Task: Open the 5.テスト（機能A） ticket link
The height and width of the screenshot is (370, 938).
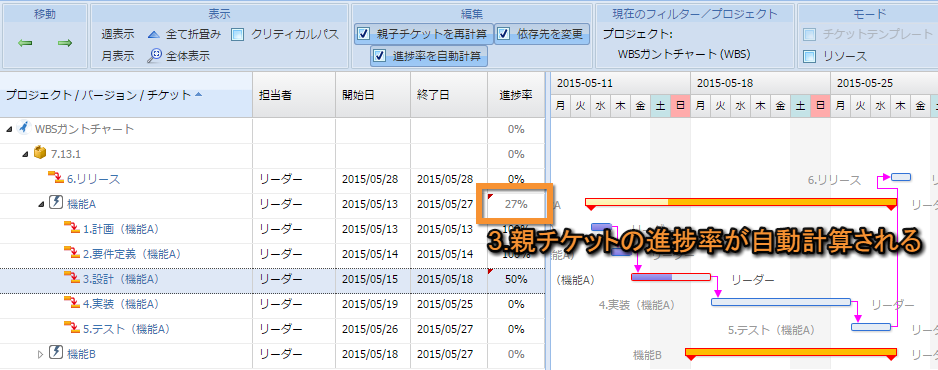Action: [127, 329]
